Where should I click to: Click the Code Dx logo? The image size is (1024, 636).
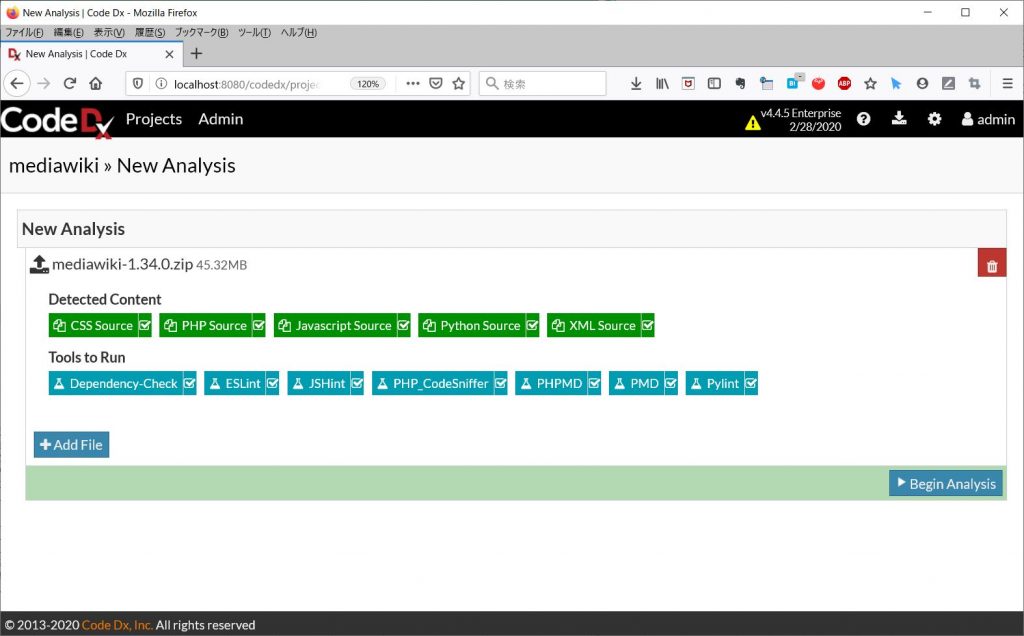tap(57, 121)
